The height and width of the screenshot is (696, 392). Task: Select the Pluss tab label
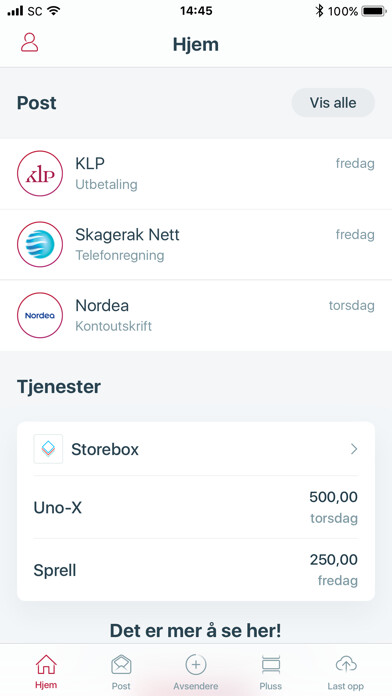271,686
